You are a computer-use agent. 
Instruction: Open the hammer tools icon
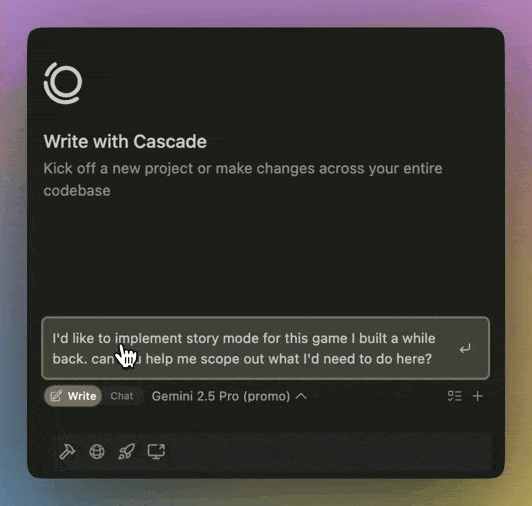point(67,452)
